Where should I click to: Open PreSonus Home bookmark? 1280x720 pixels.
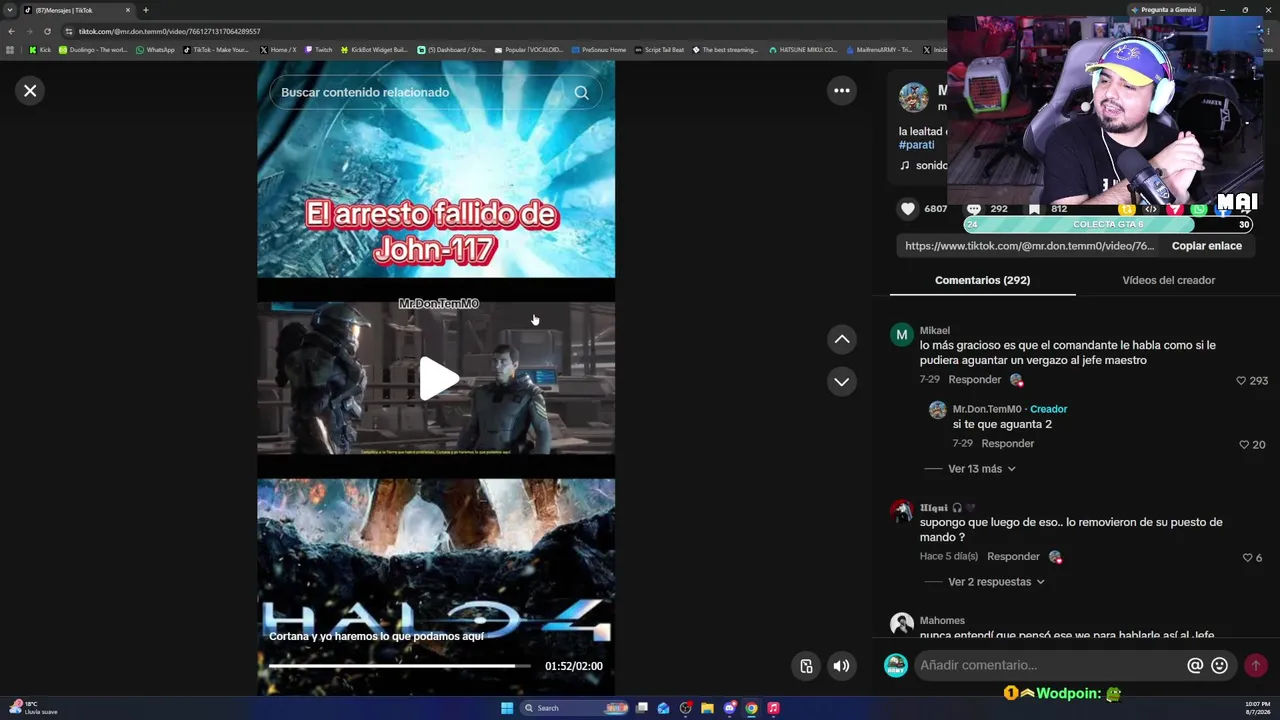598,50
